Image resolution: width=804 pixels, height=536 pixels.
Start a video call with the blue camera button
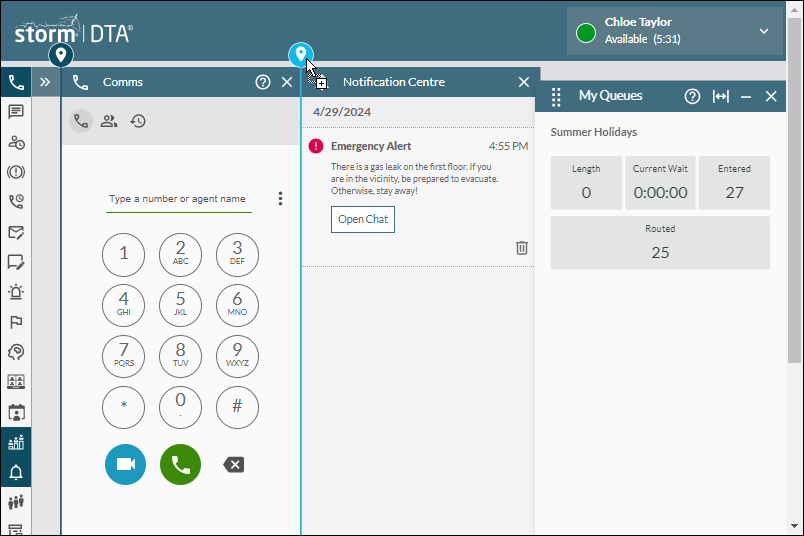click(x=125, y=464)
